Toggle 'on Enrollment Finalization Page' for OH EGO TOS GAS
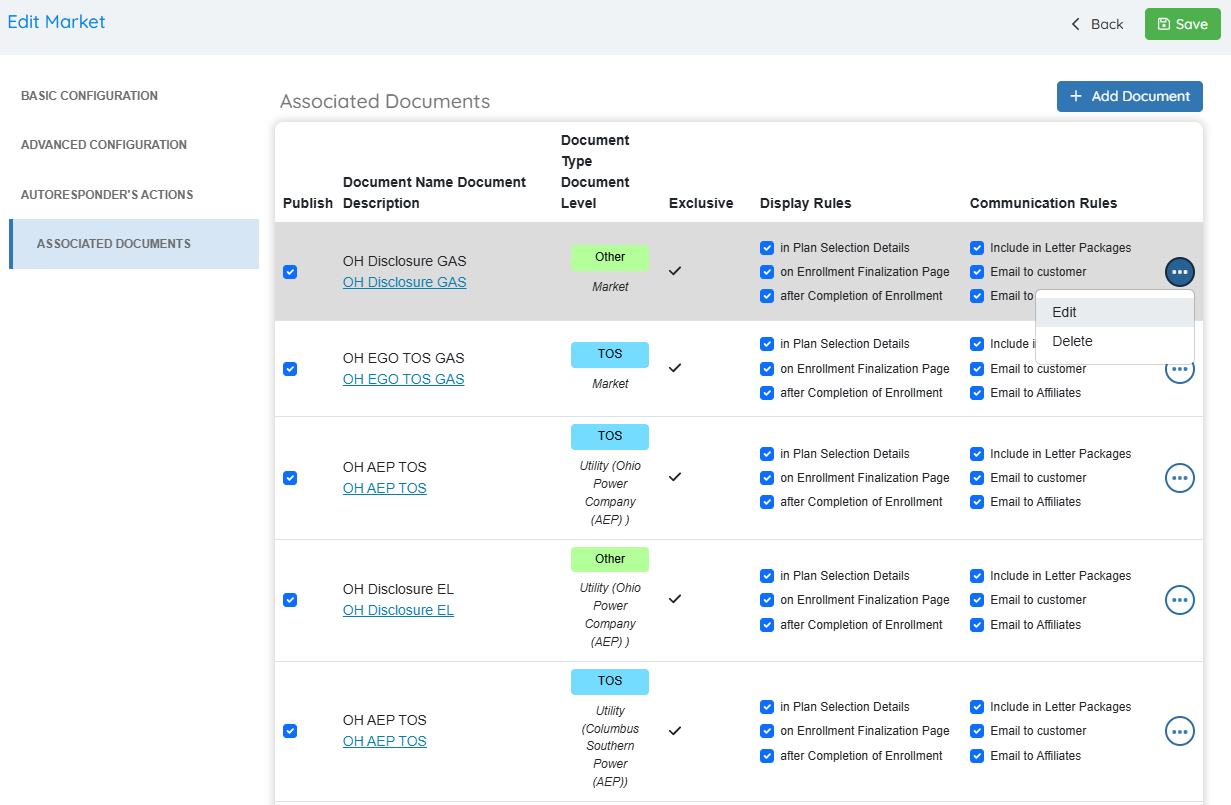Screen dimensions: 1231x805 [x=767, y=369]
